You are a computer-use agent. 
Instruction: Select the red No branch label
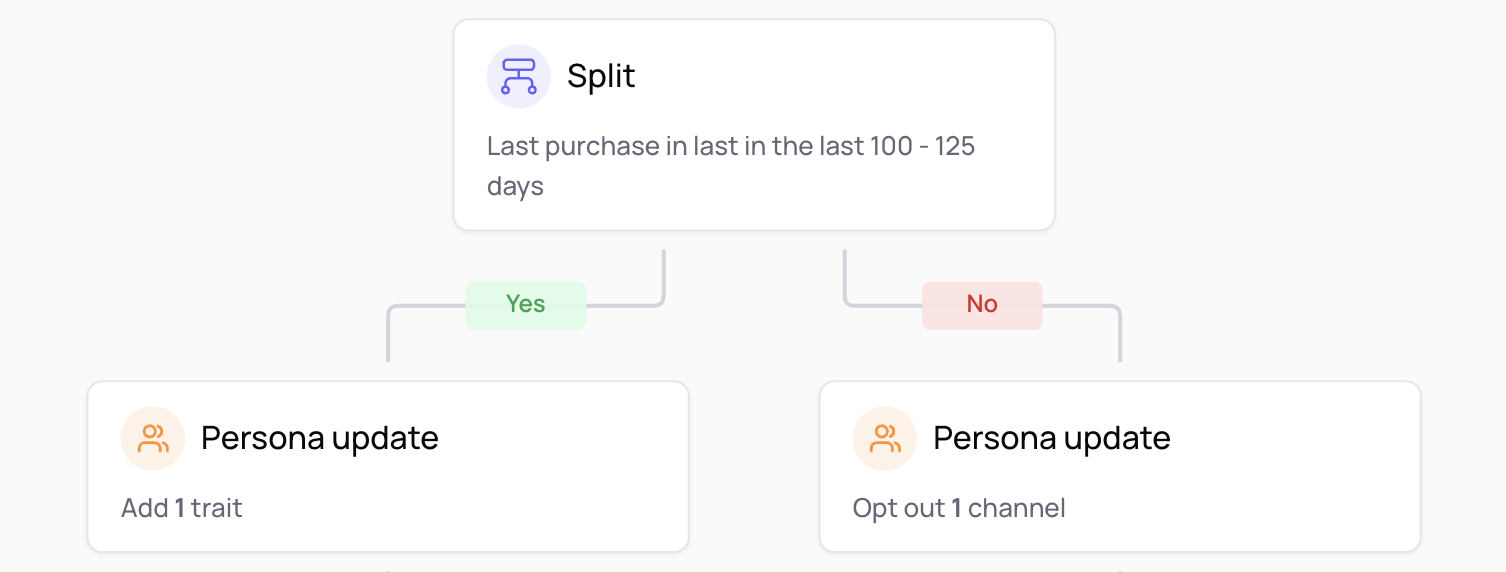982,304
